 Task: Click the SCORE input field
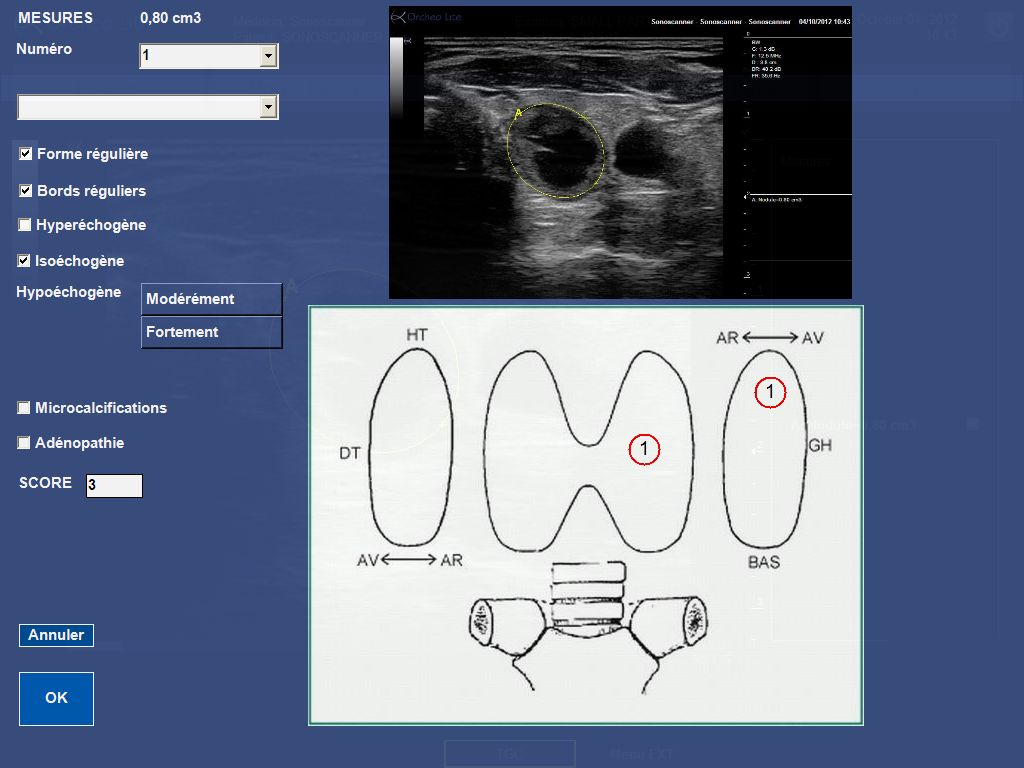(x=114, y=485)
